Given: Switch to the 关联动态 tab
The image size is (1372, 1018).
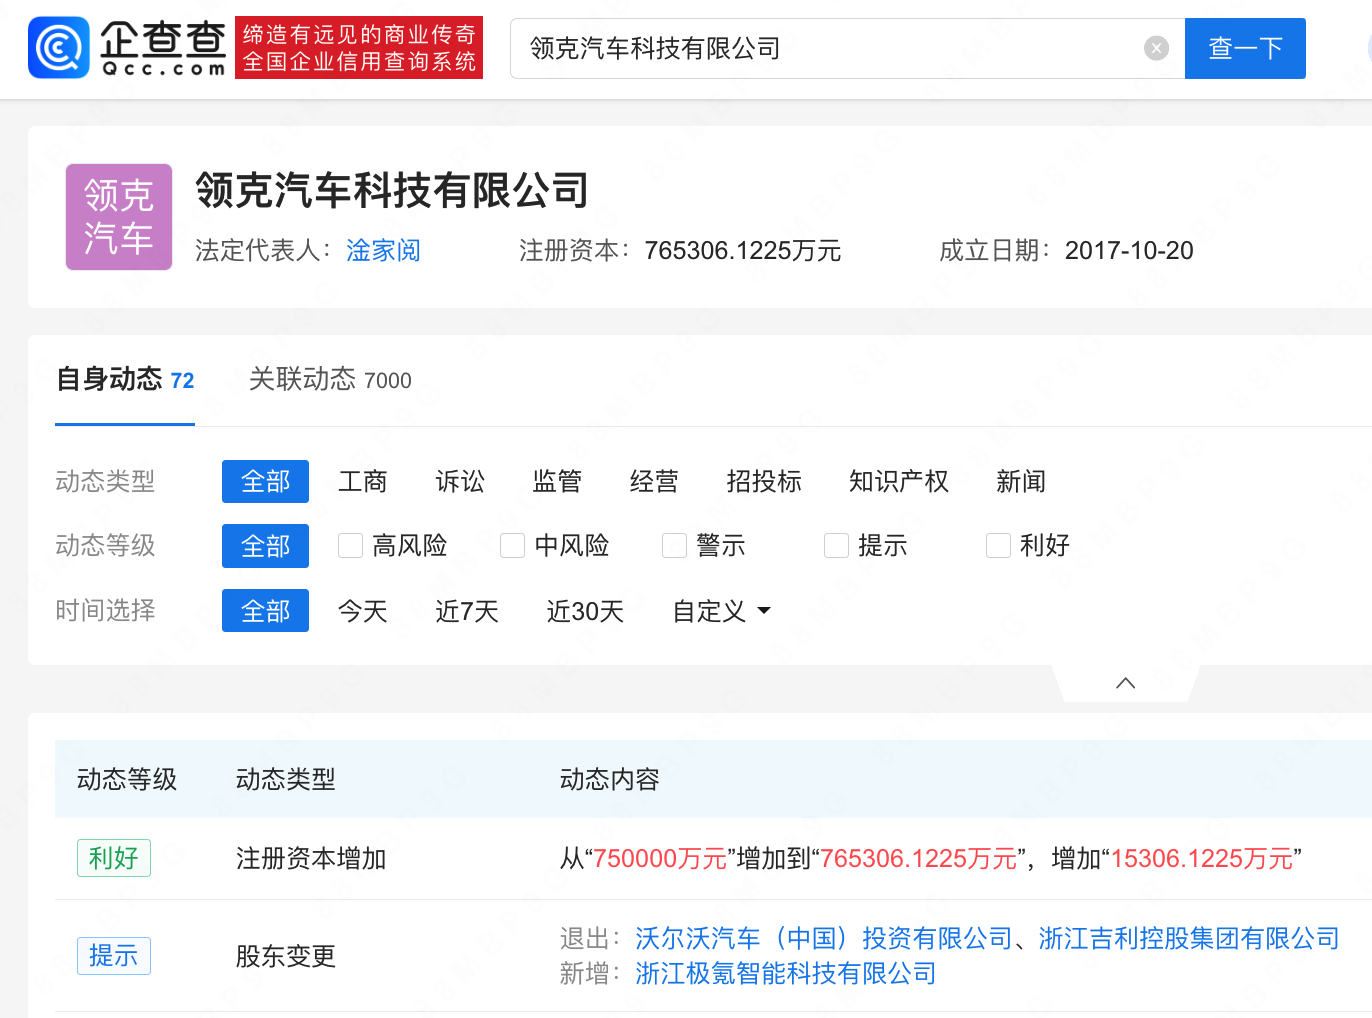Looking at the screenshot, I should click(330, 380).
